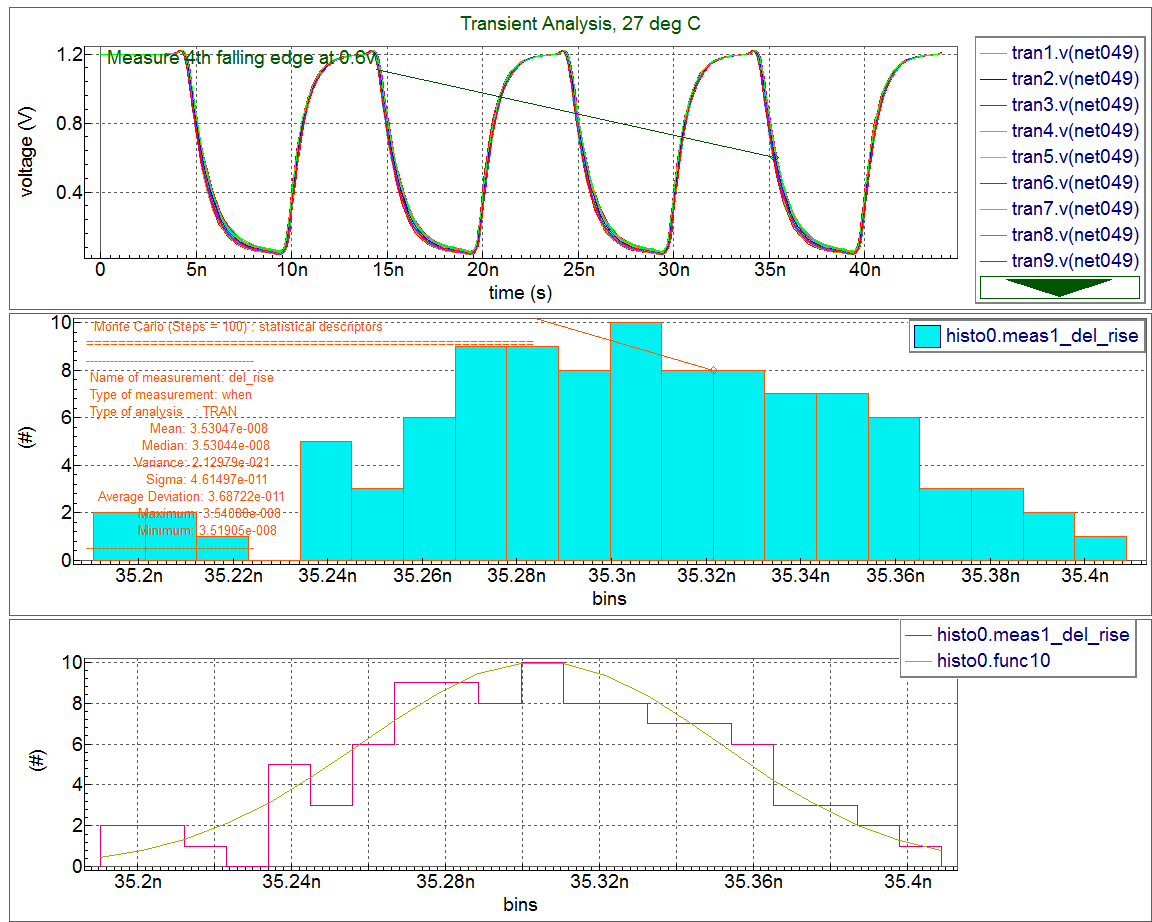Click the tallest cyan histogram bar of count 10
Viewport: 1152px width, 922px height.
click(636, 442)
